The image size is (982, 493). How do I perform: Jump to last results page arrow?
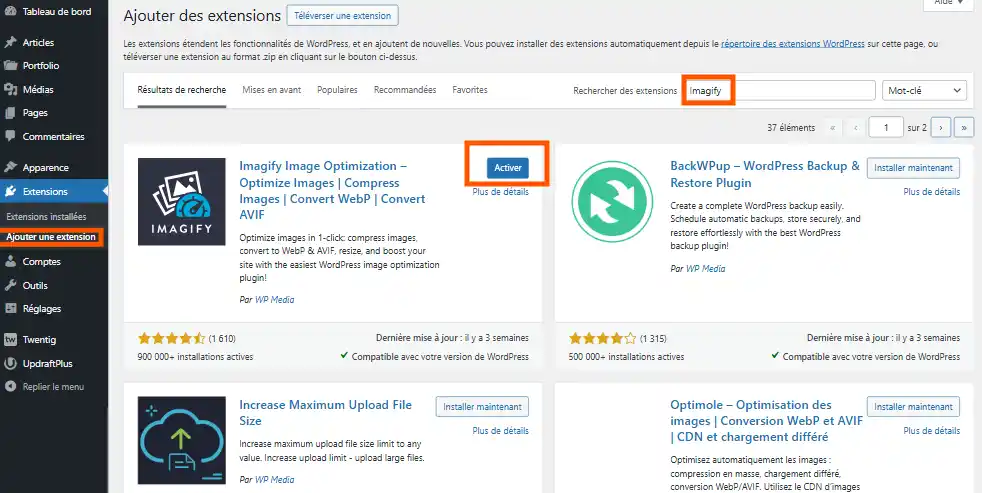964,127
